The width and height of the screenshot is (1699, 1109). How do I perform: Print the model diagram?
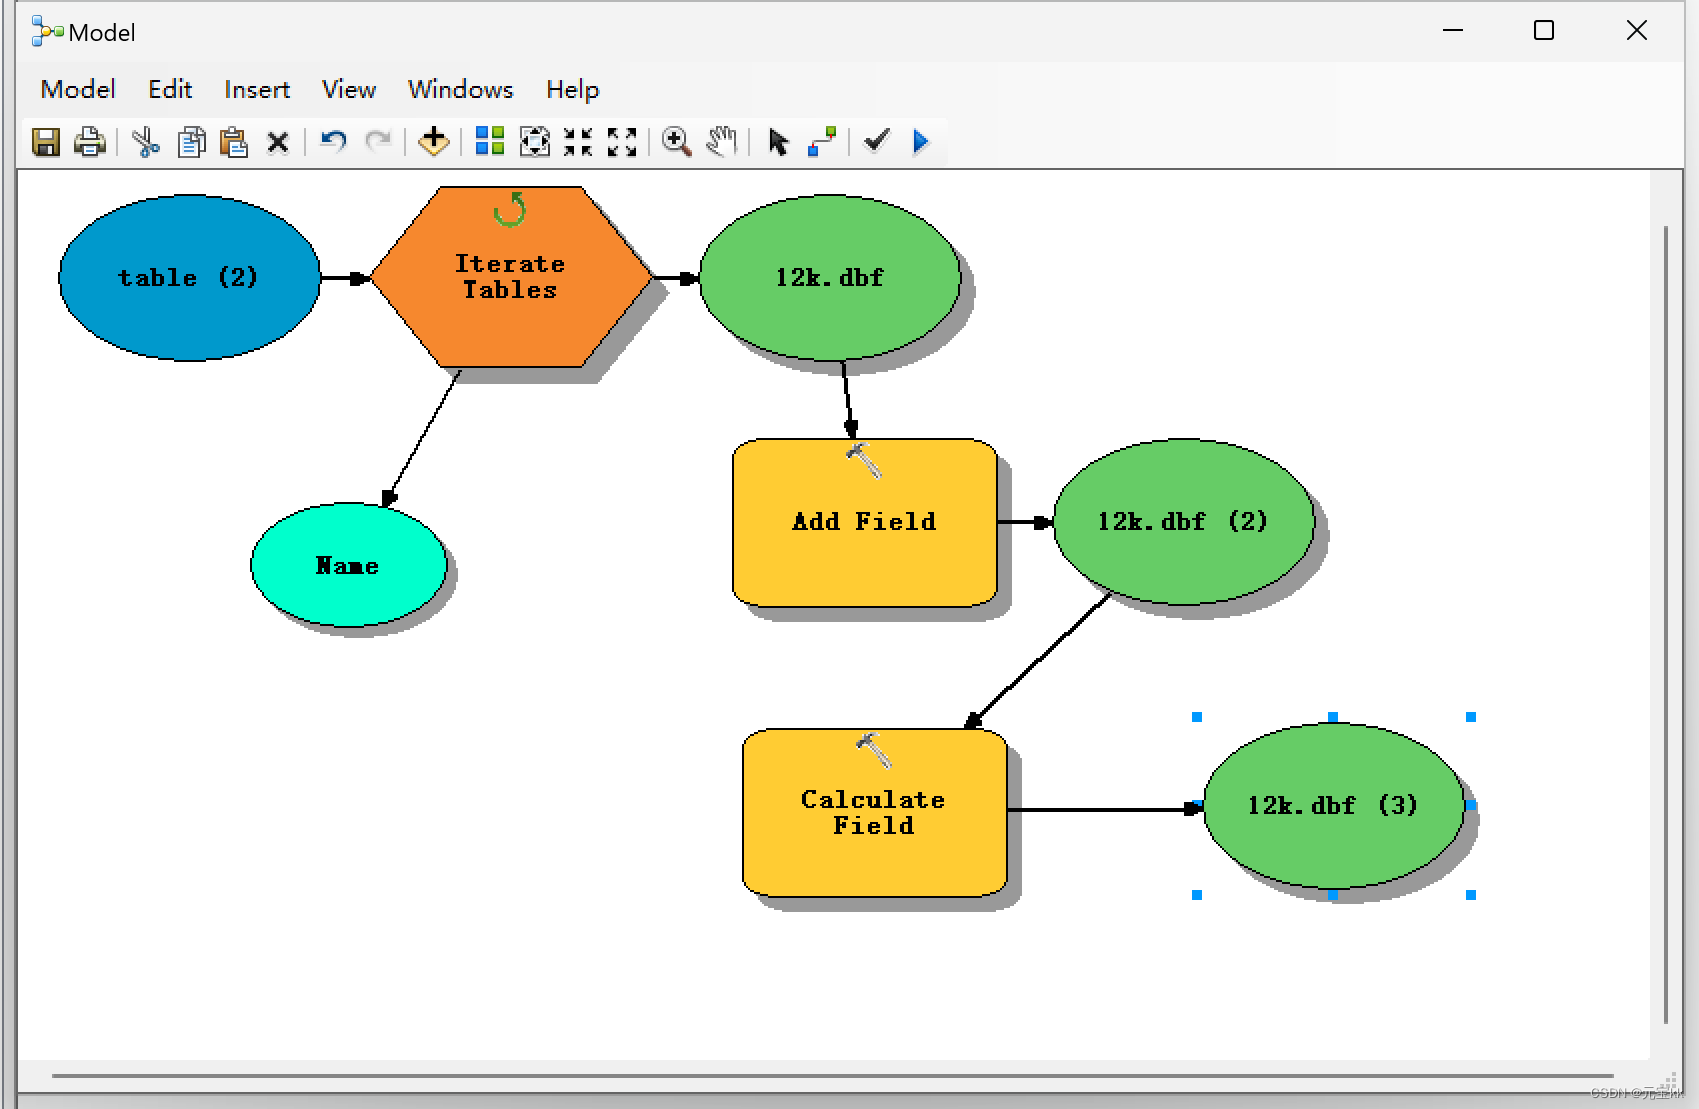[x=90, y=142]
